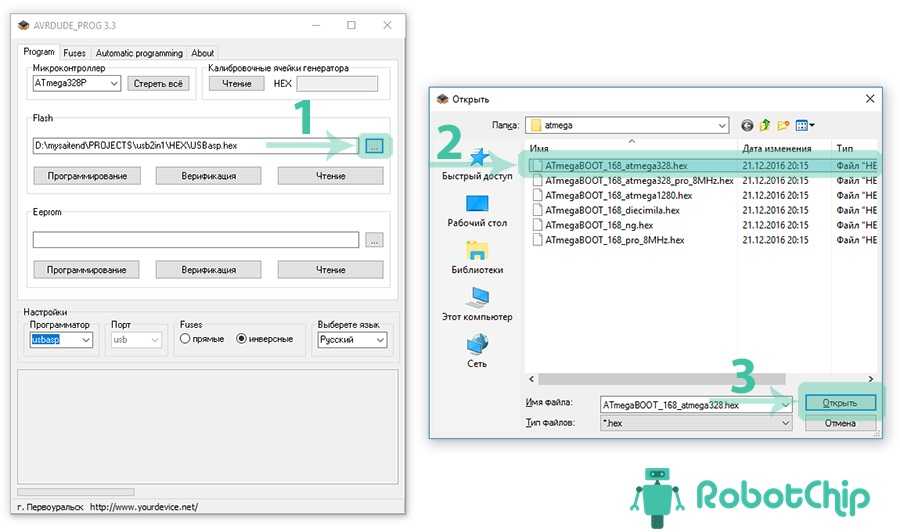The height and width of the screenshot is (532, 900).
Task: Select ATmegaBOOT_168_diecimila.hex file
Action: click(612, 211)
